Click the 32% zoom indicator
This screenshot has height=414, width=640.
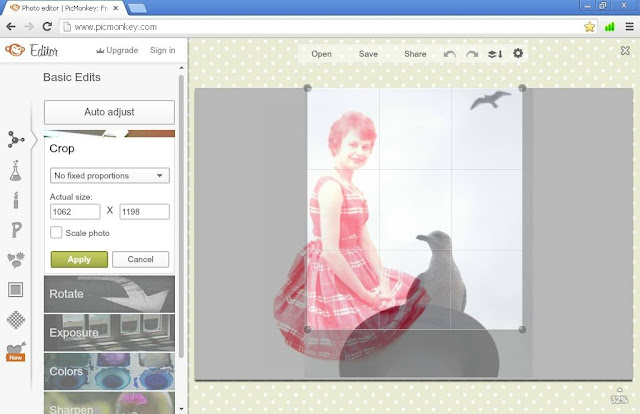pyautogui.click(x=619, y=400)
